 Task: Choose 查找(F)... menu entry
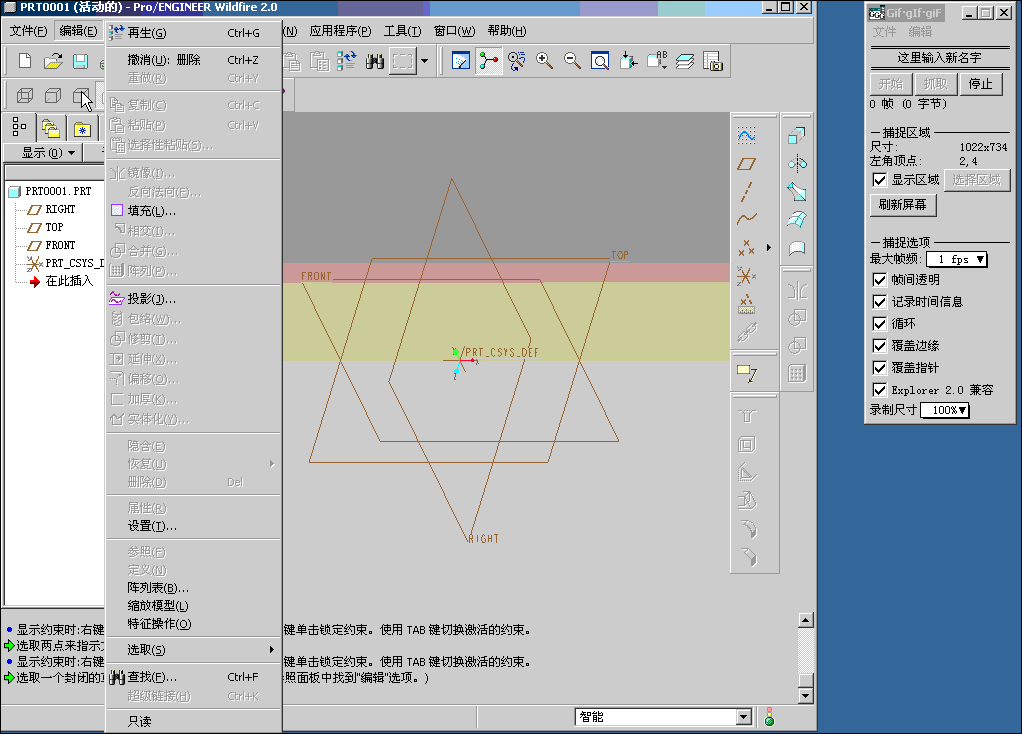(194, 677)
